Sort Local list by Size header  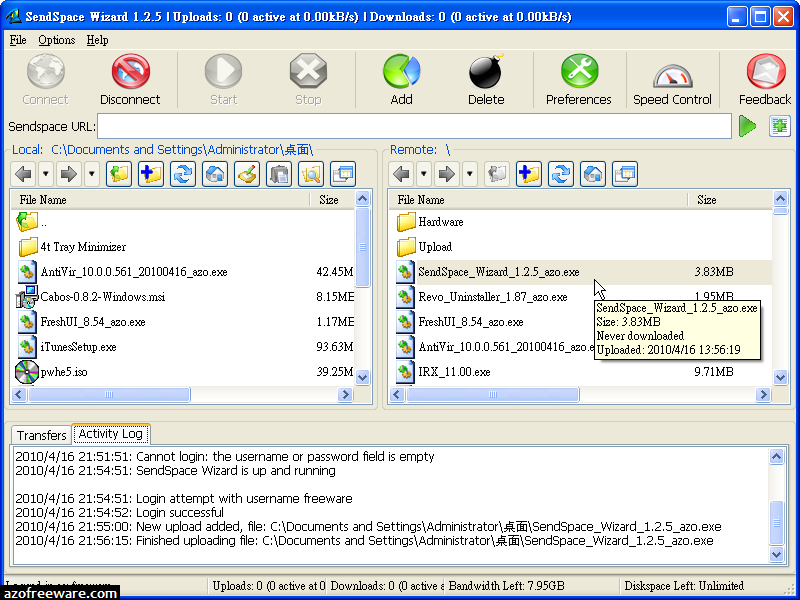coord(332,199)
